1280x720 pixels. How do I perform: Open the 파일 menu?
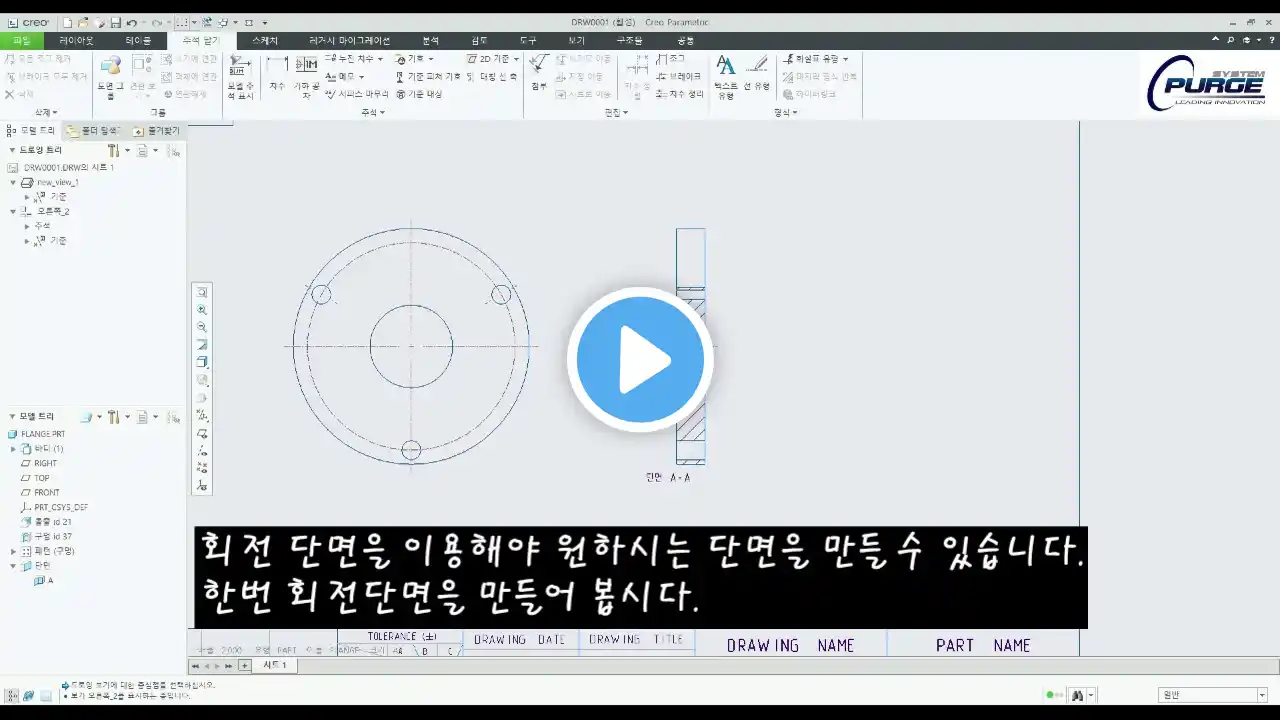point(21,41)
